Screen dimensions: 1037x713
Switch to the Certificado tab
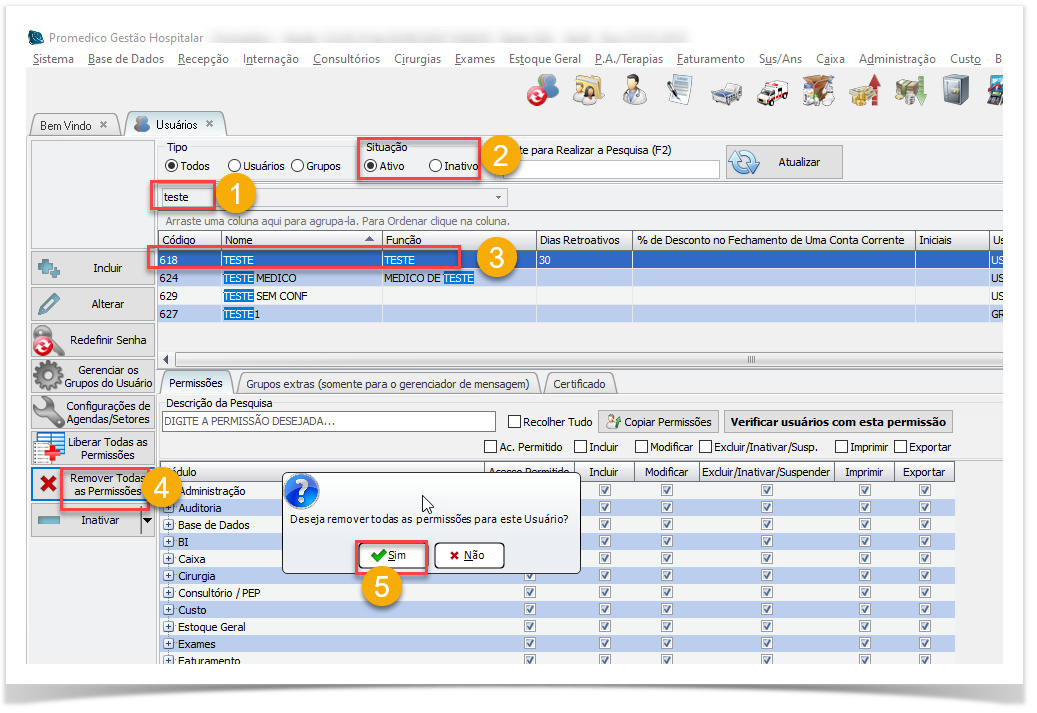(x=578, y=383)
